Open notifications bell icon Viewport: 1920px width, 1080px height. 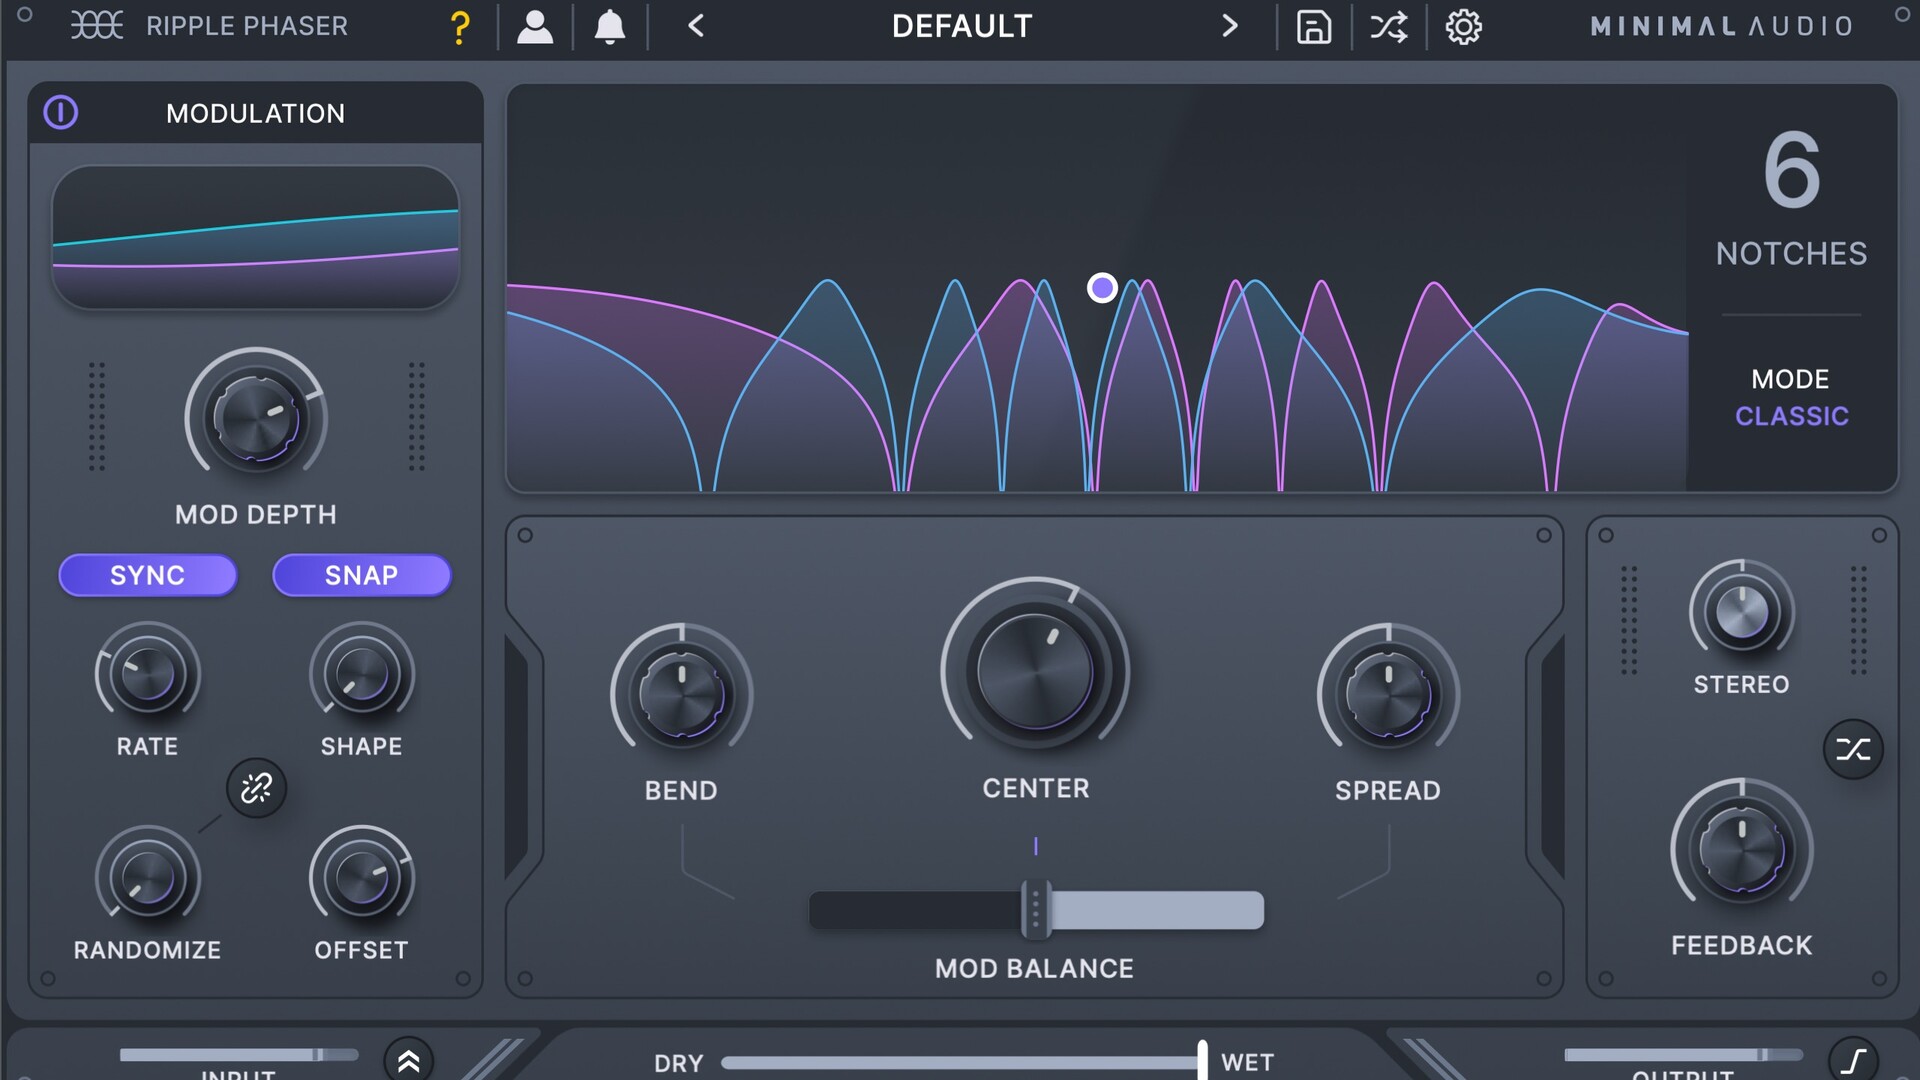[x=610, y=27]
